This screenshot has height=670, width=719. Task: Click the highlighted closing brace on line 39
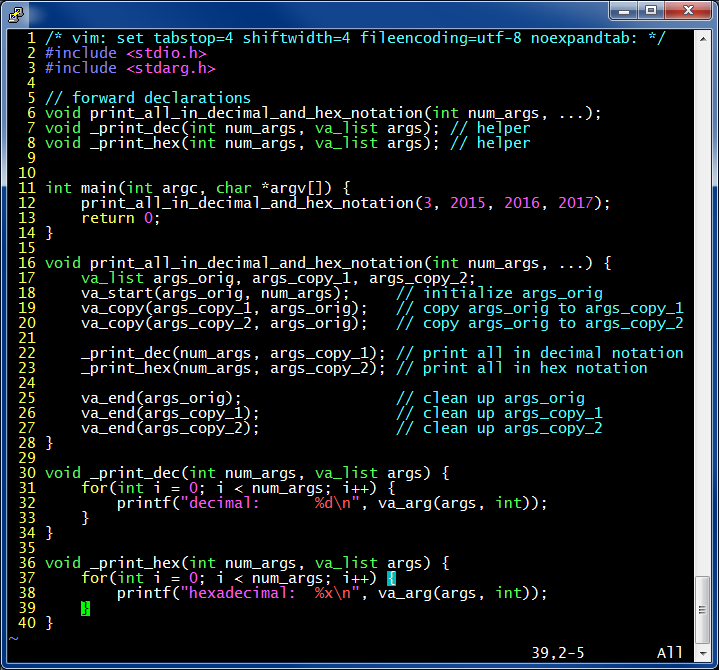pyautogui.click(x=85, y=608)
